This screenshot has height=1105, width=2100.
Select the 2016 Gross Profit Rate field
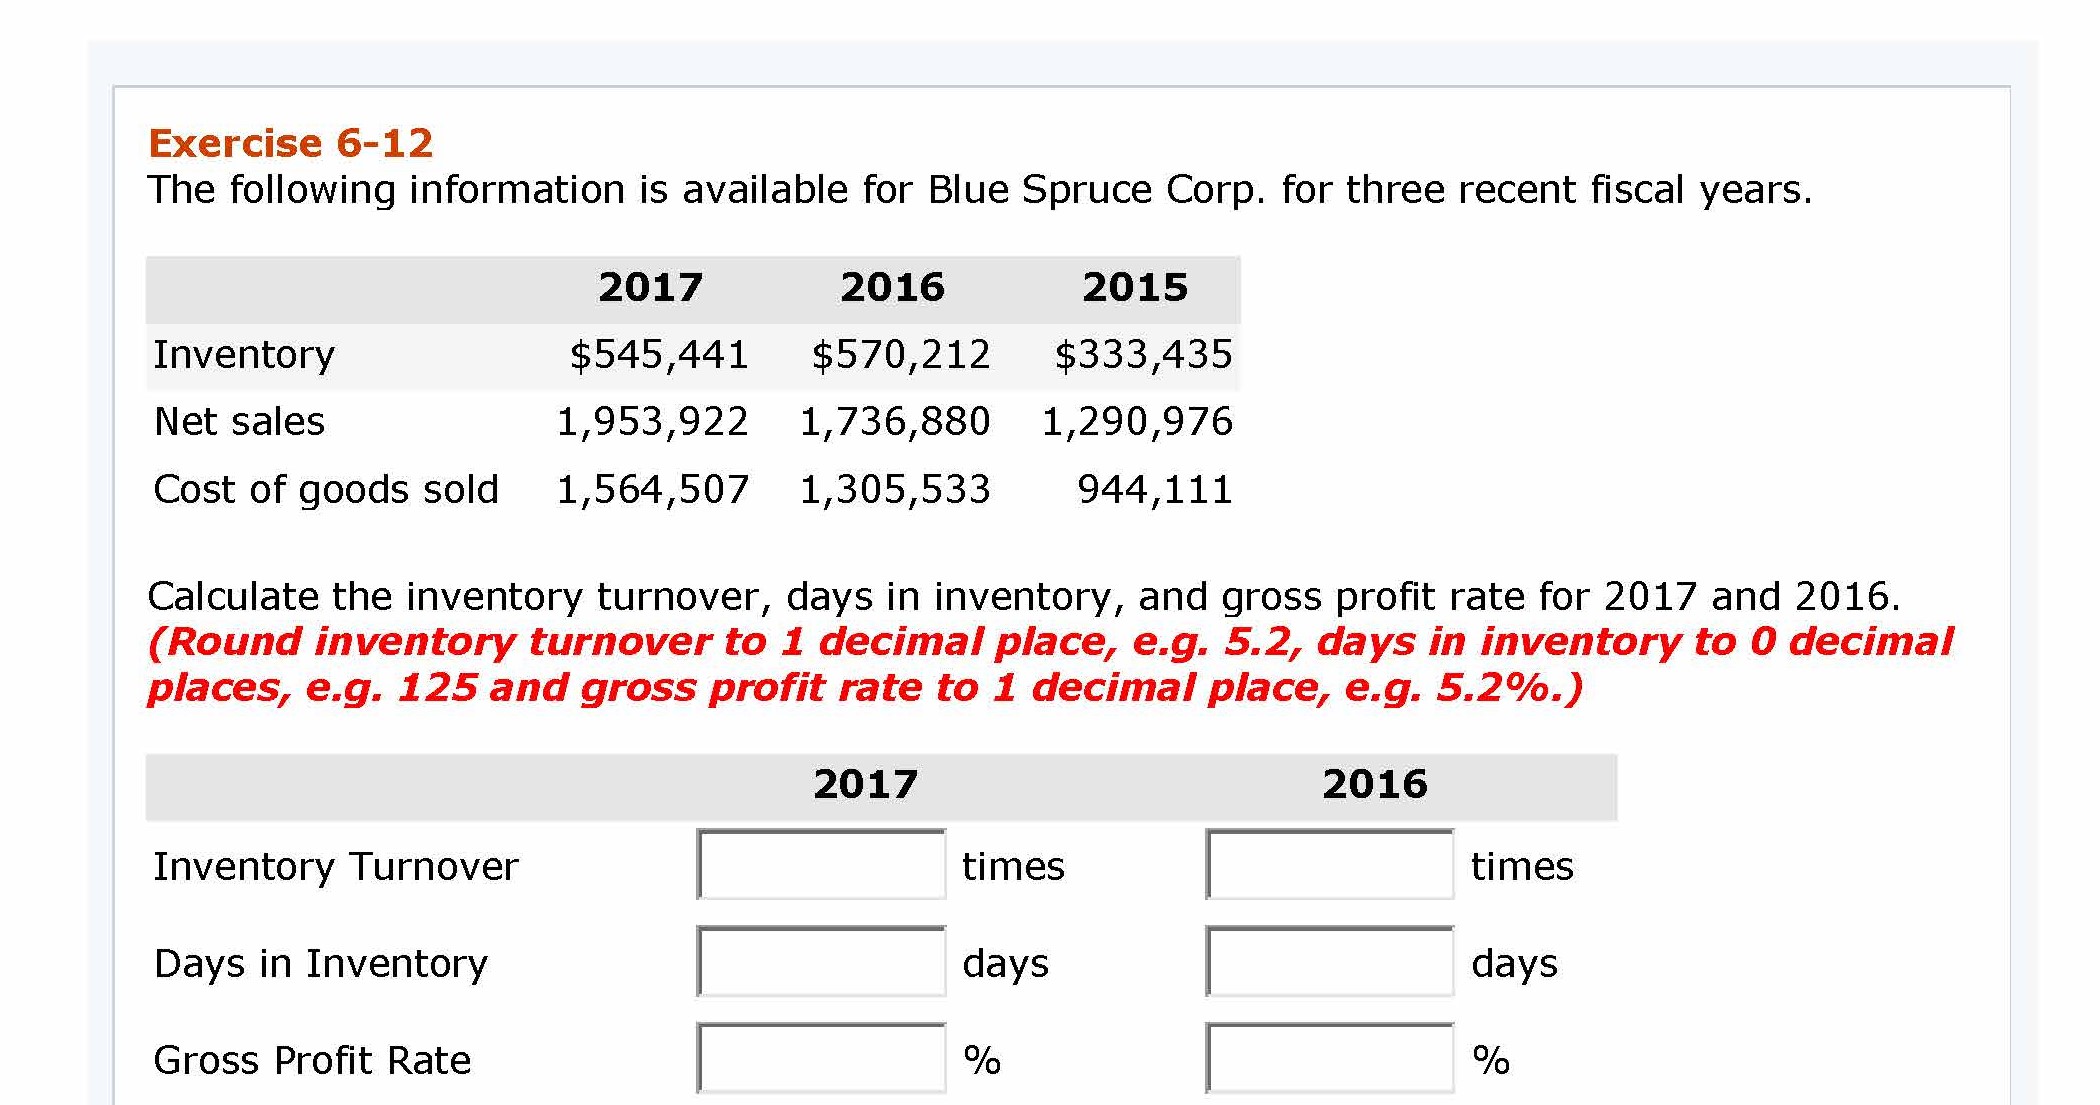(x=1329, y=1058)
